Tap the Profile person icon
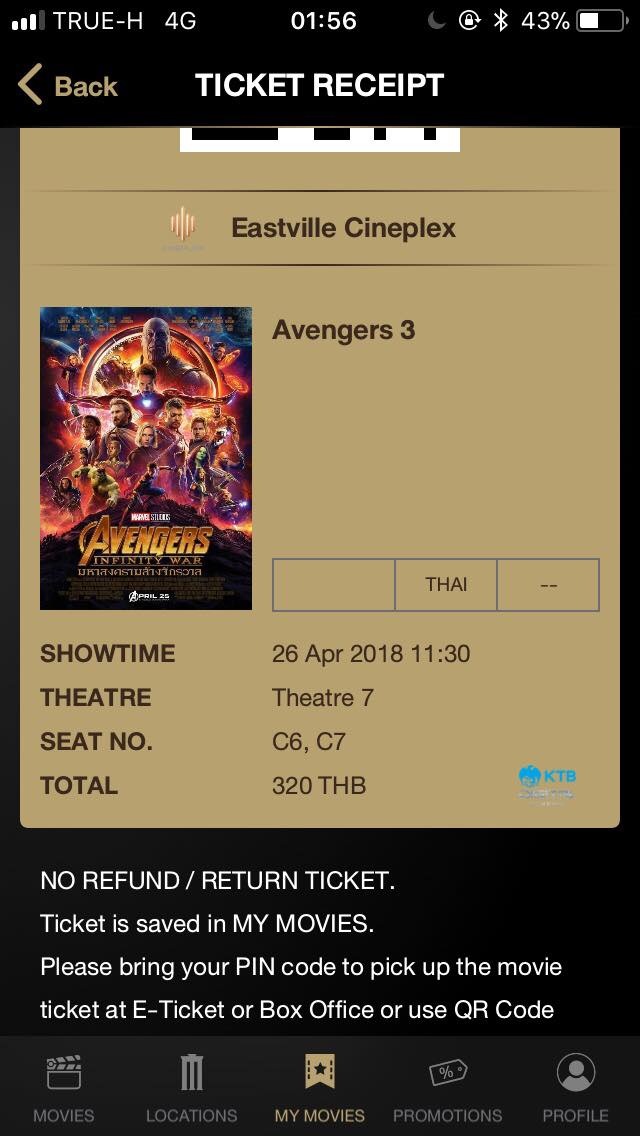 coord(575,1072)
